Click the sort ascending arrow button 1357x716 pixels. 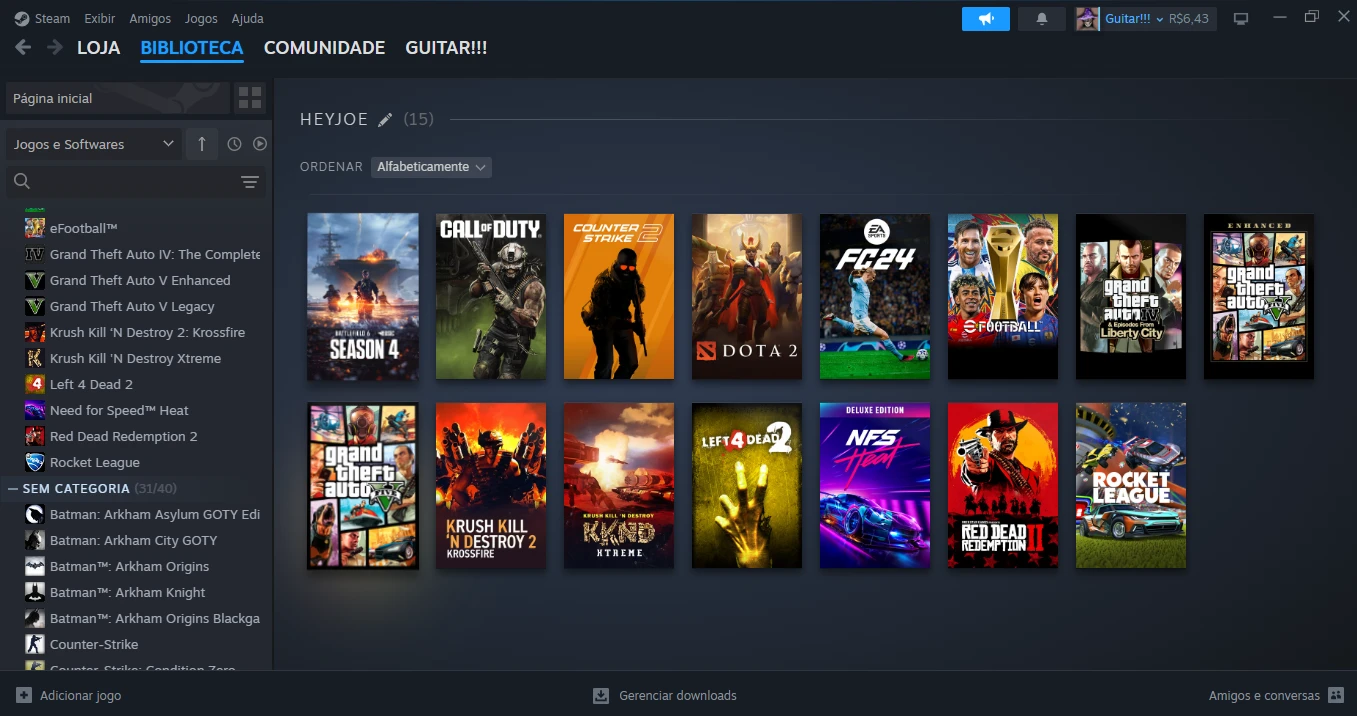coord(201,144)
